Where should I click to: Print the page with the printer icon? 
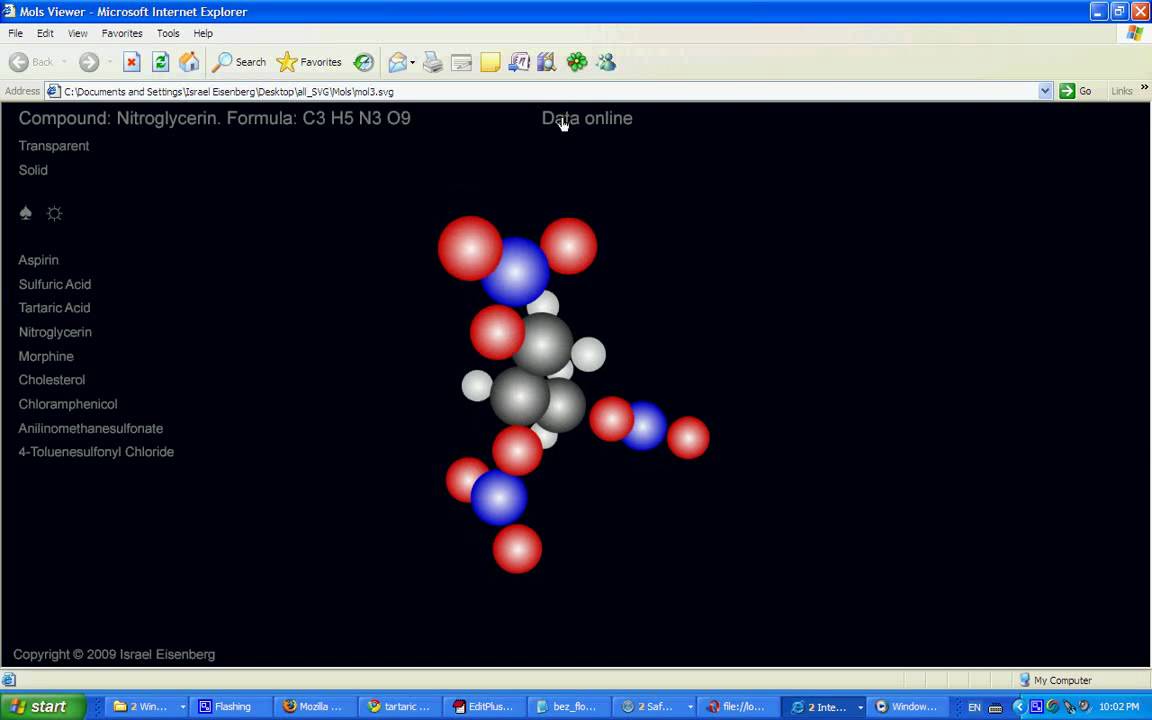click(433, 62)
